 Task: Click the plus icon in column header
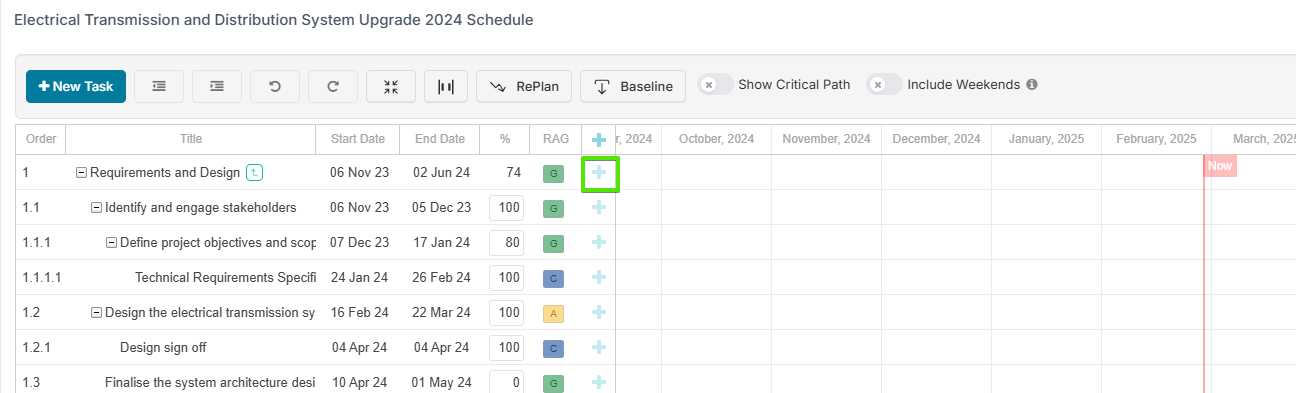(x=599, y=140)
